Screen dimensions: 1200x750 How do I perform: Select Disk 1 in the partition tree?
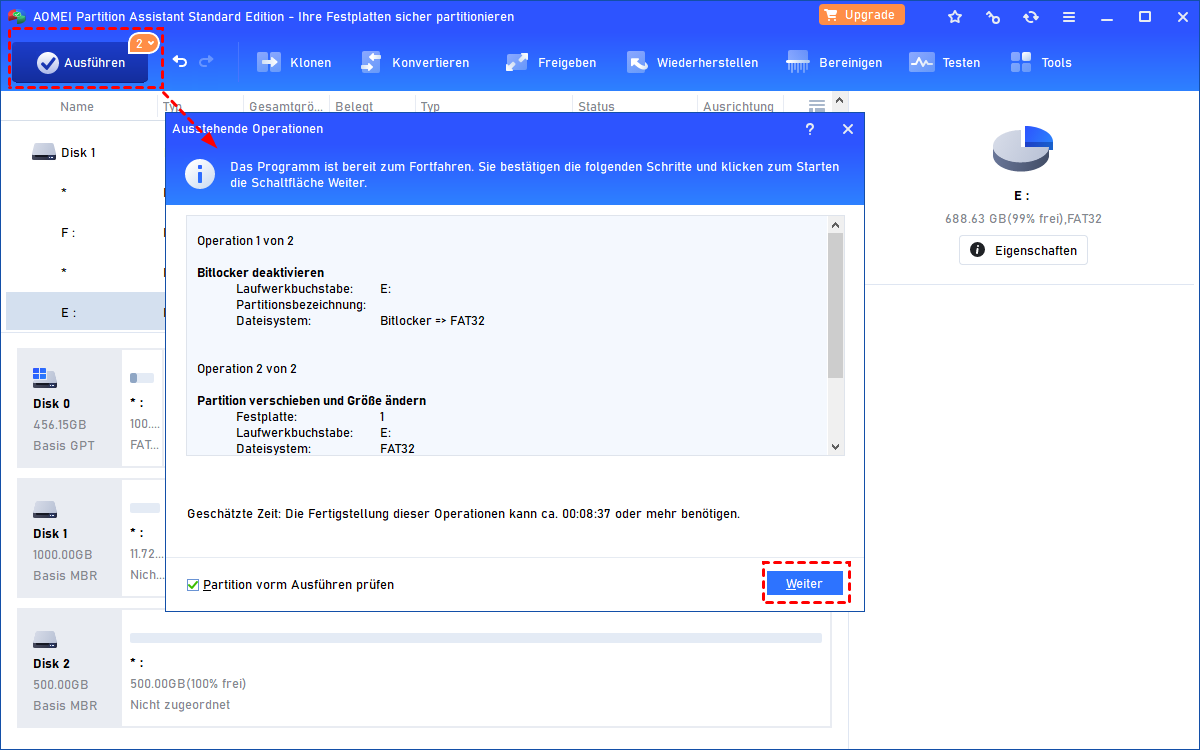pyautogui.click(x=78, y=152)
